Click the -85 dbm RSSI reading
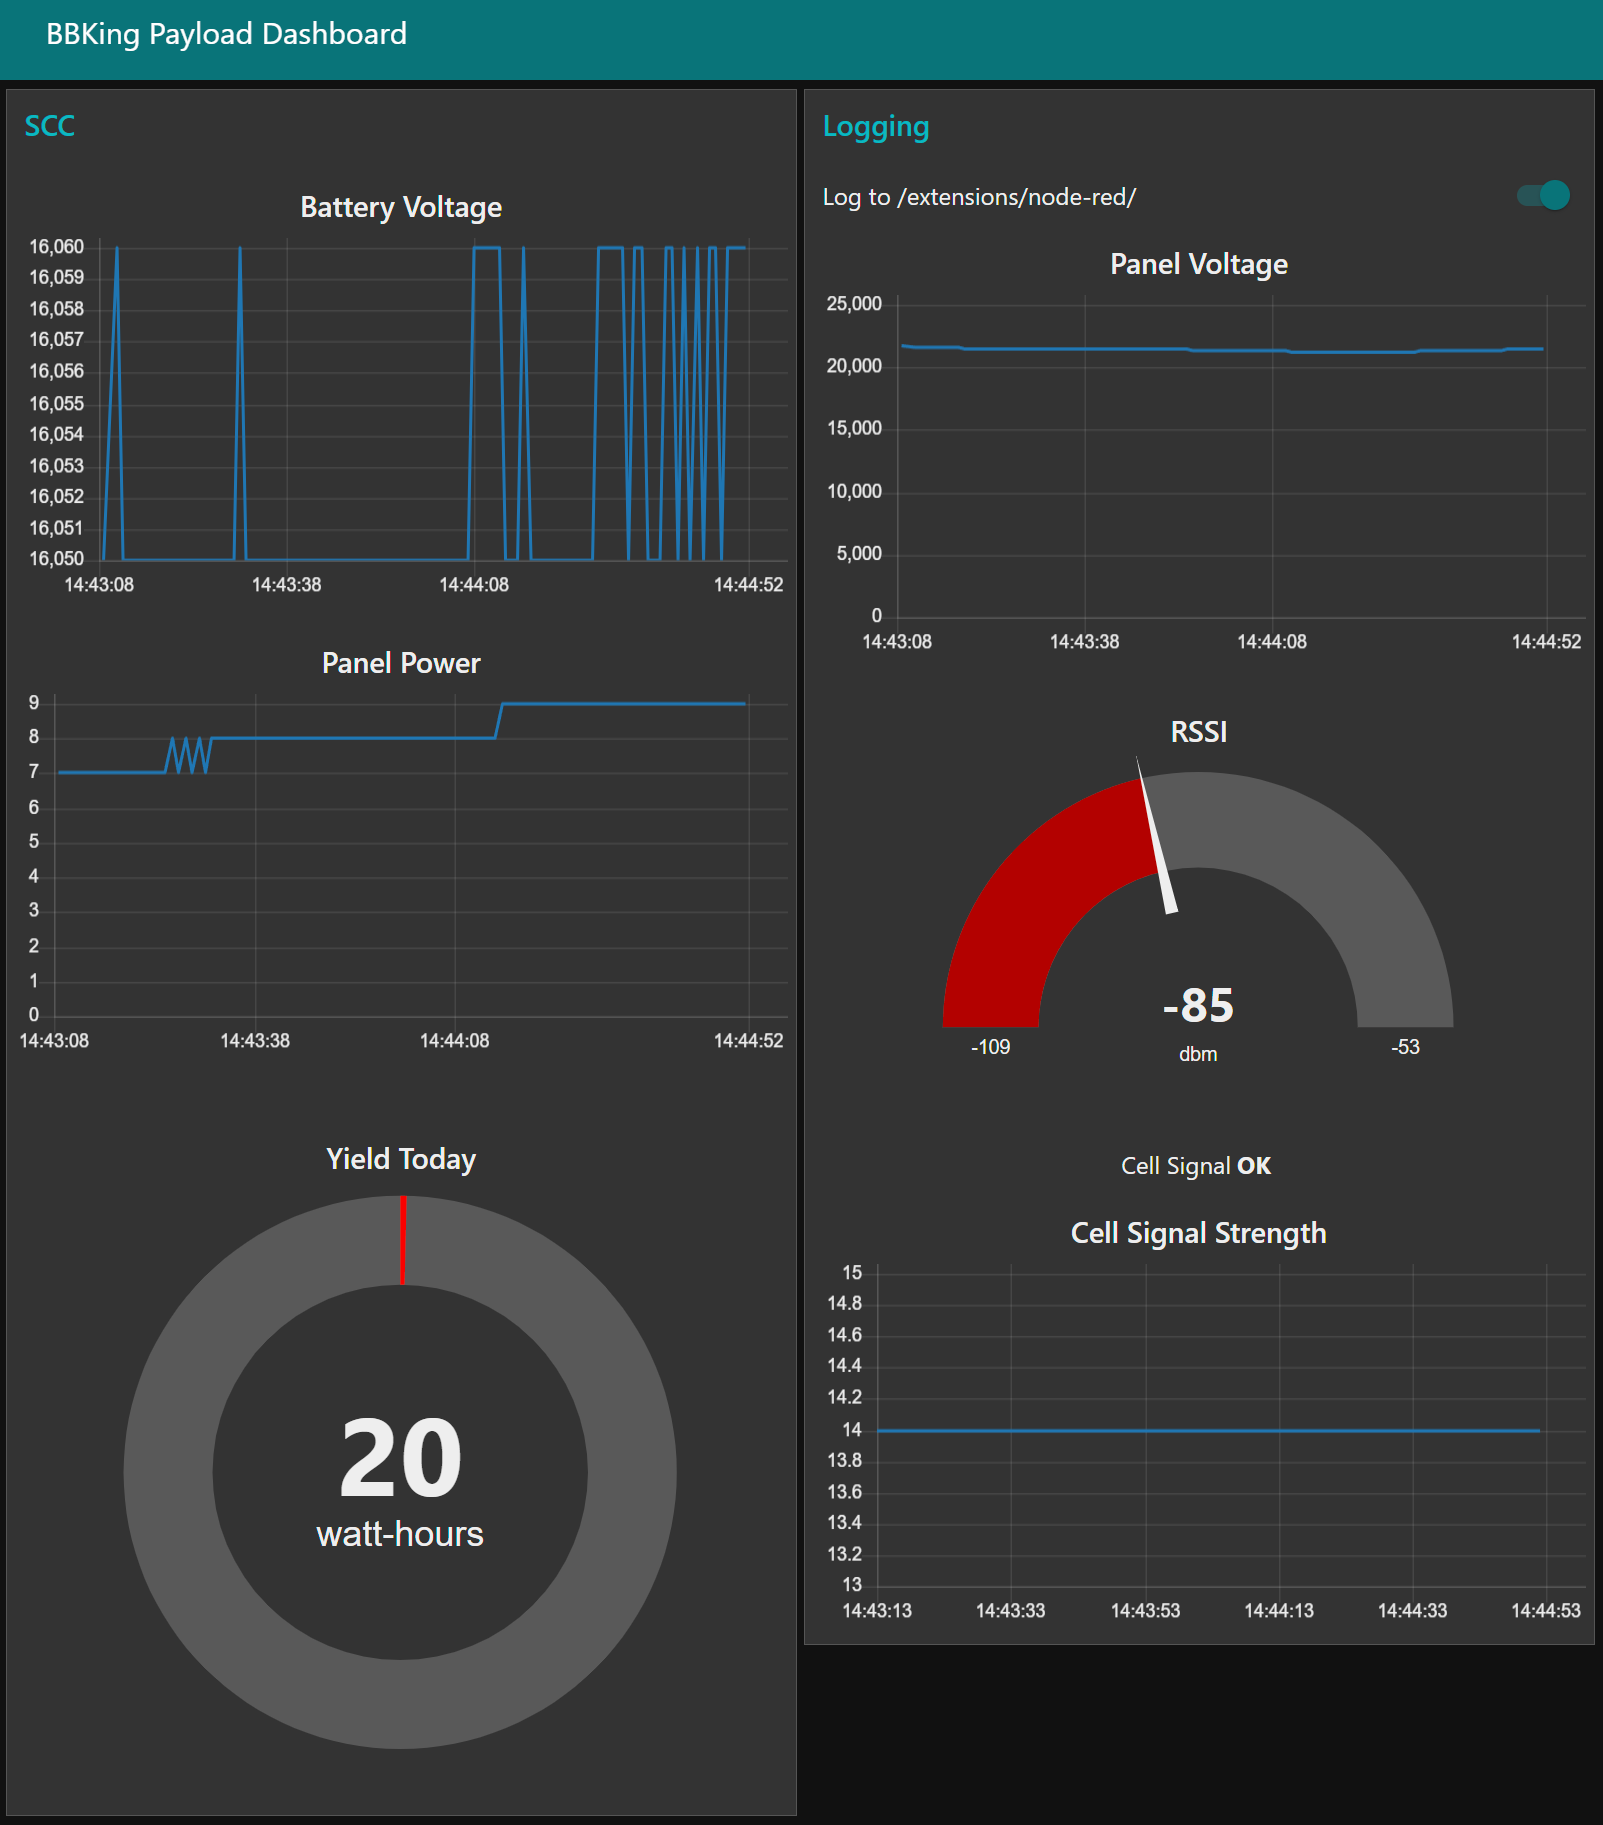This screenshot has height=1825, width=1603. (x=1198, y=1006)
